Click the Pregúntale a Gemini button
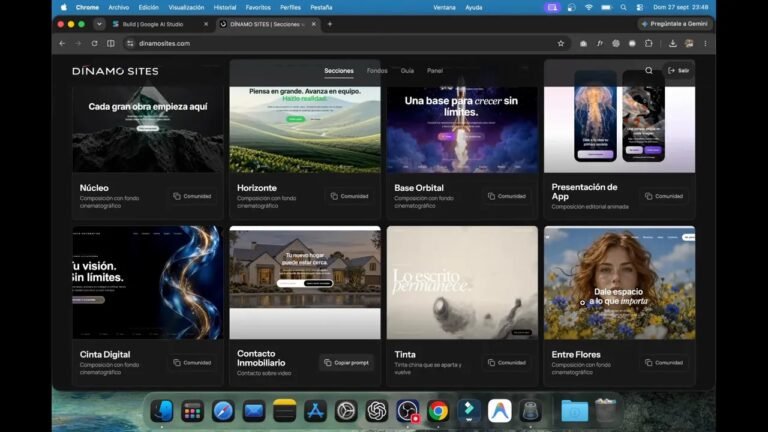This screenshot has height=432, width=768. pyautogui.click(x=675, y=24)
